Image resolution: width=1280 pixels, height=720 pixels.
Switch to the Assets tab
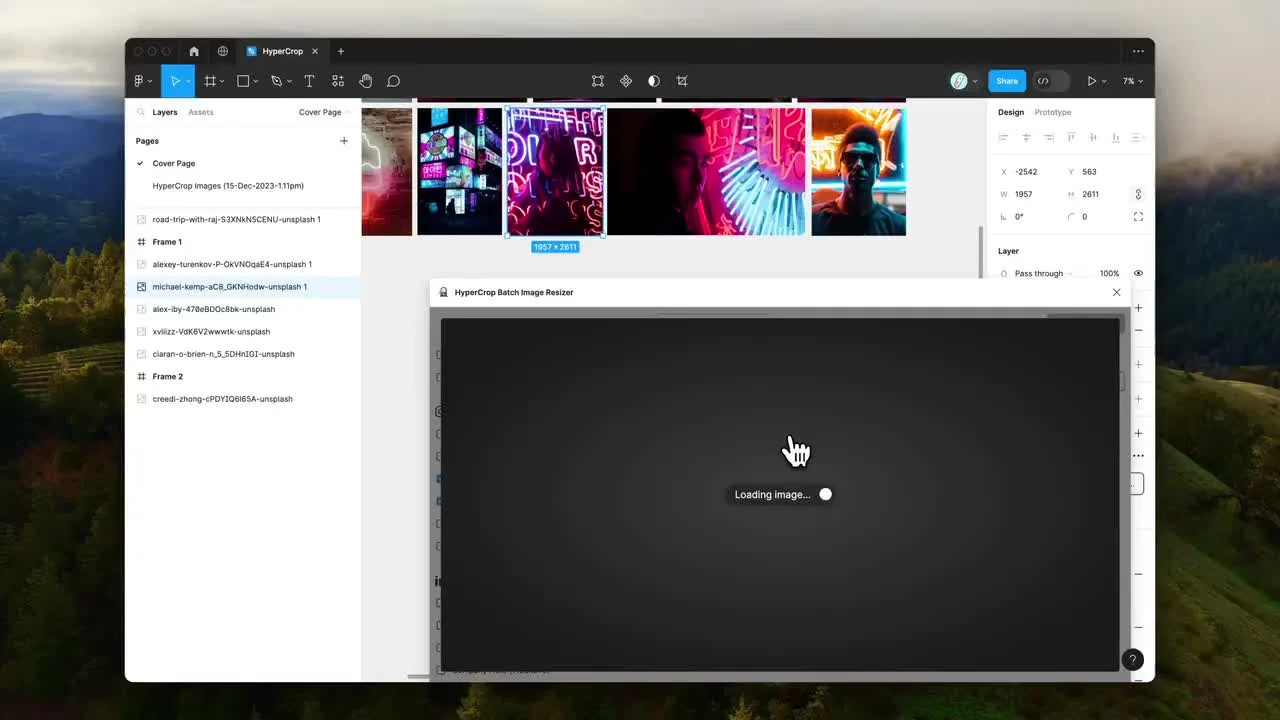pyautogui.click(x=201, y=112)
